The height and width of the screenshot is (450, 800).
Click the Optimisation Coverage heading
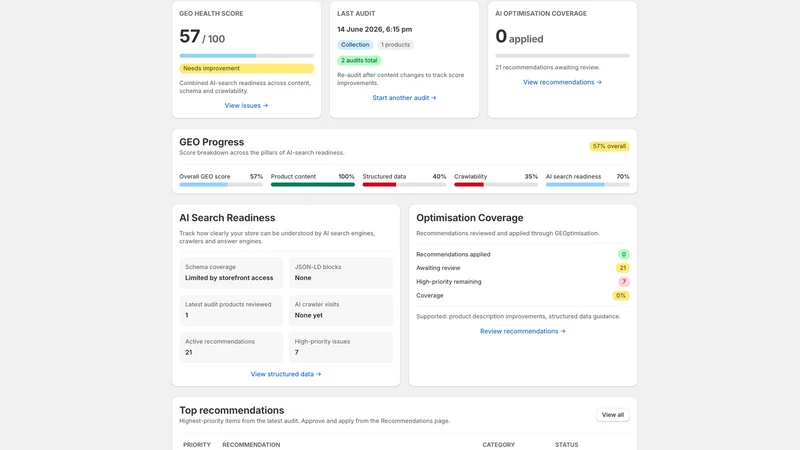(x=470, y=218)
